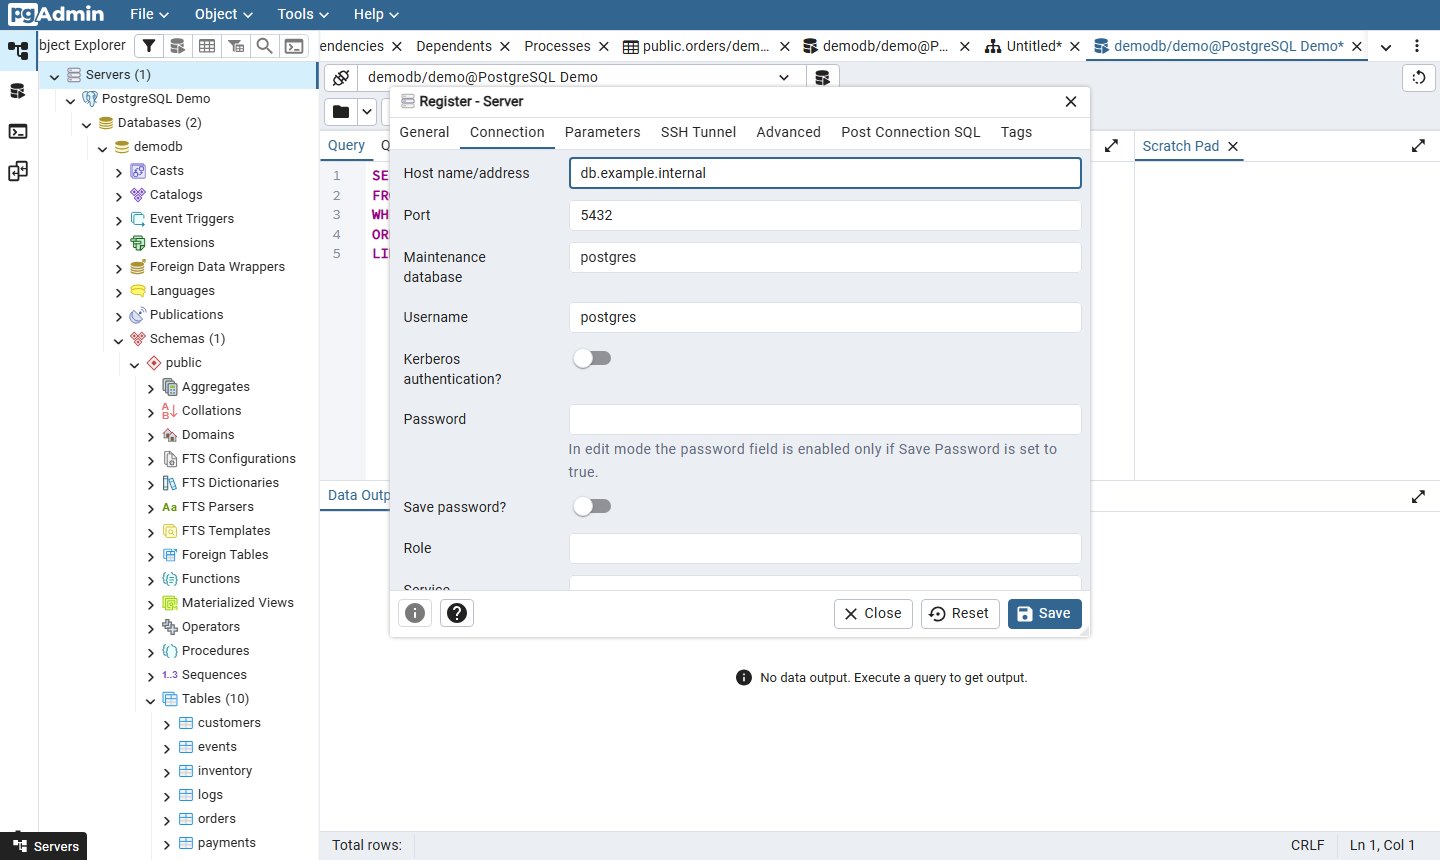Click the vertical three-dot menu beside tabs
This screenshot has width=1440, height=860.
(x=1417, y=46)
